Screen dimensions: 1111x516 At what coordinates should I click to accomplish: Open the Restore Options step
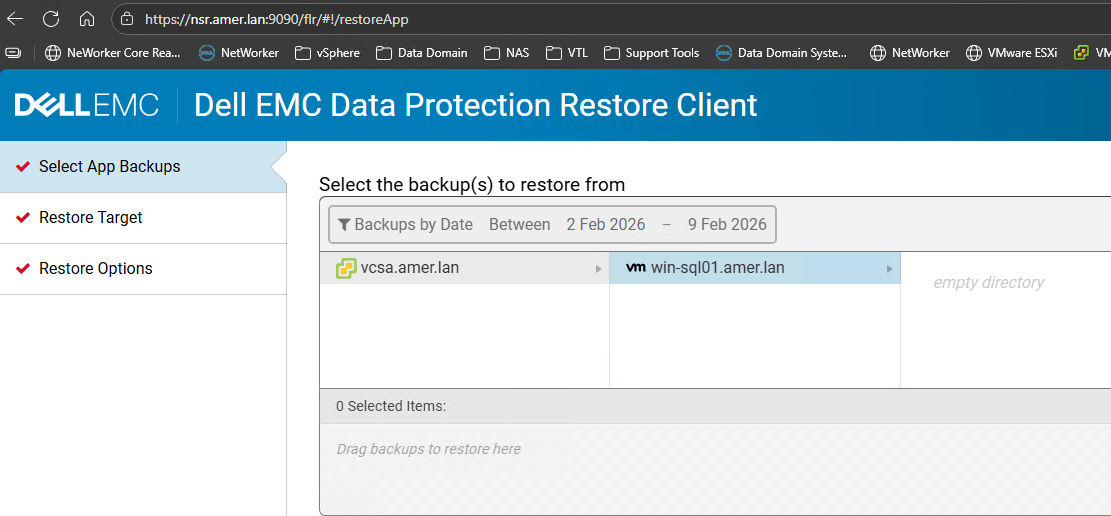coord(96,269)
